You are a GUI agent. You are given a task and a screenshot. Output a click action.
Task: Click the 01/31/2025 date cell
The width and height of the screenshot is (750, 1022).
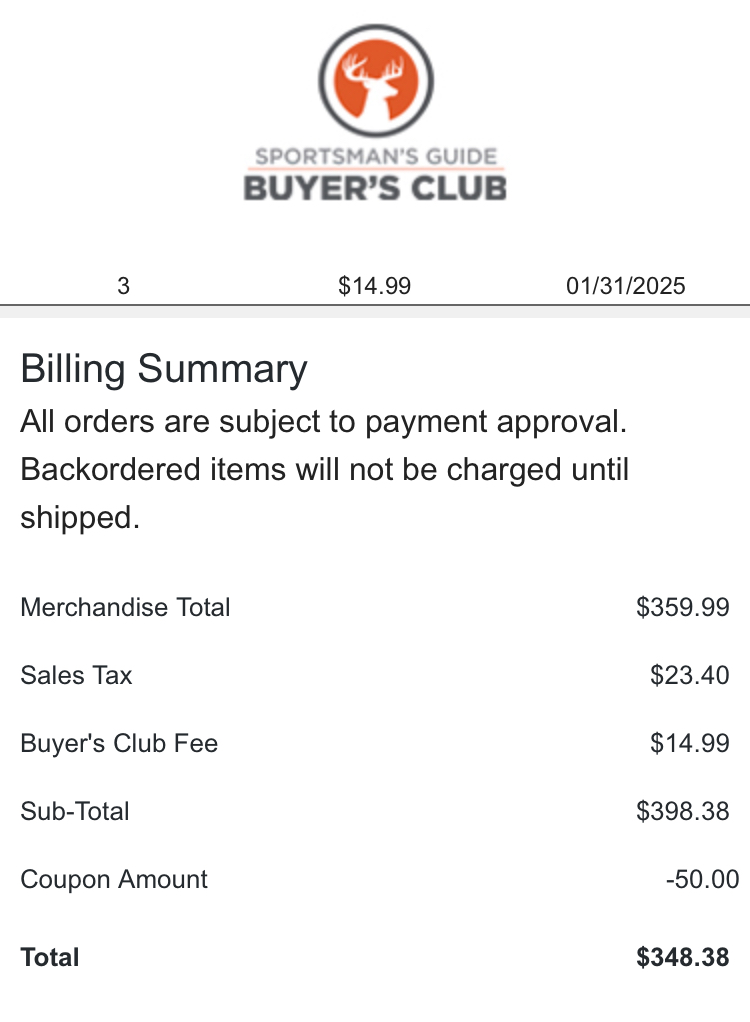[626, 285]
